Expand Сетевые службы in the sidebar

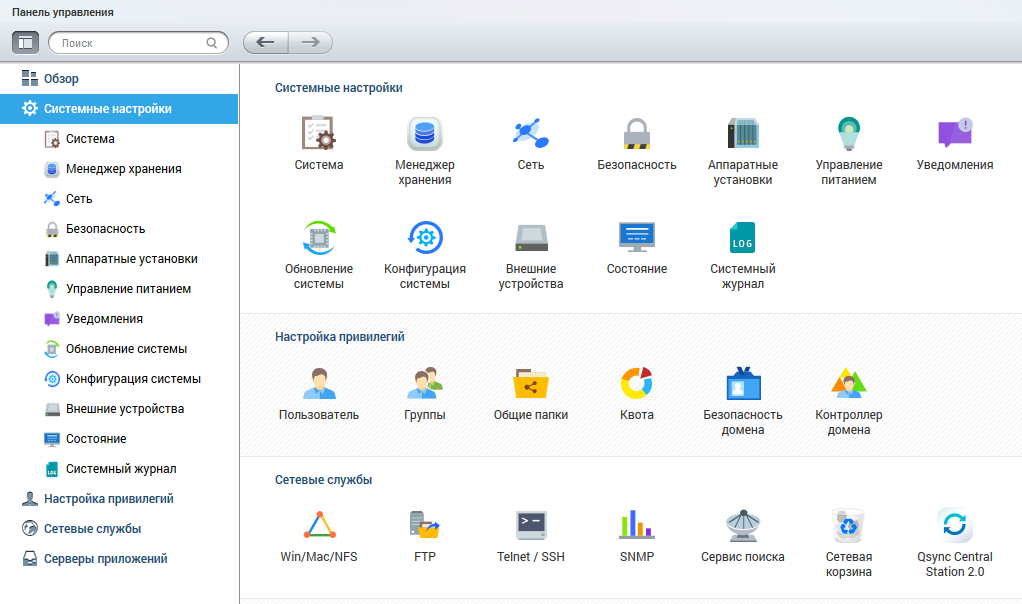click(92, 529)
